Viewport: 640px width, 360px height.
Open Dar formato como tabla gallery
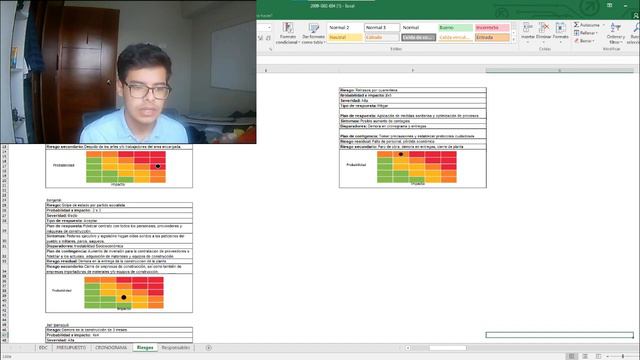click(313, 33)
